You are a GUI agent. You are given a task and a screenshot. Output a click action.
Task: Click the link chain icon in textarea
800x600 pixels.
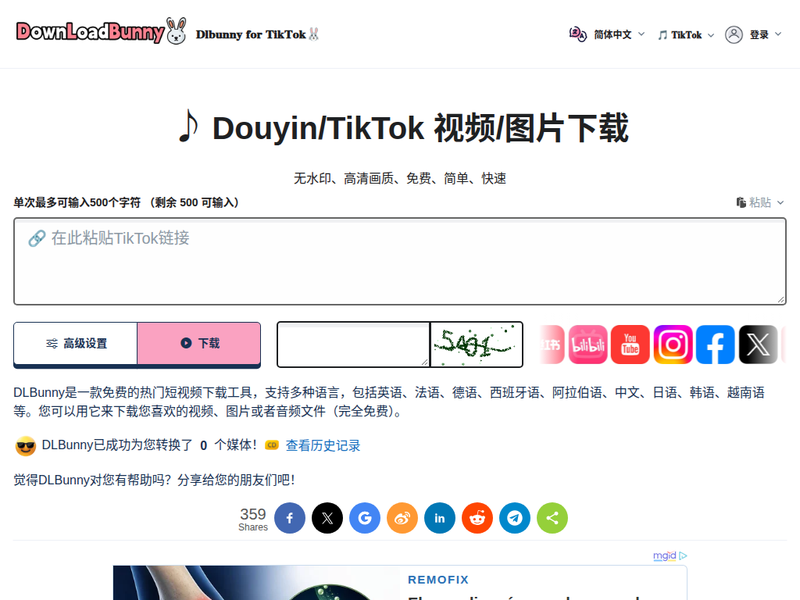[x=37, y=238]
